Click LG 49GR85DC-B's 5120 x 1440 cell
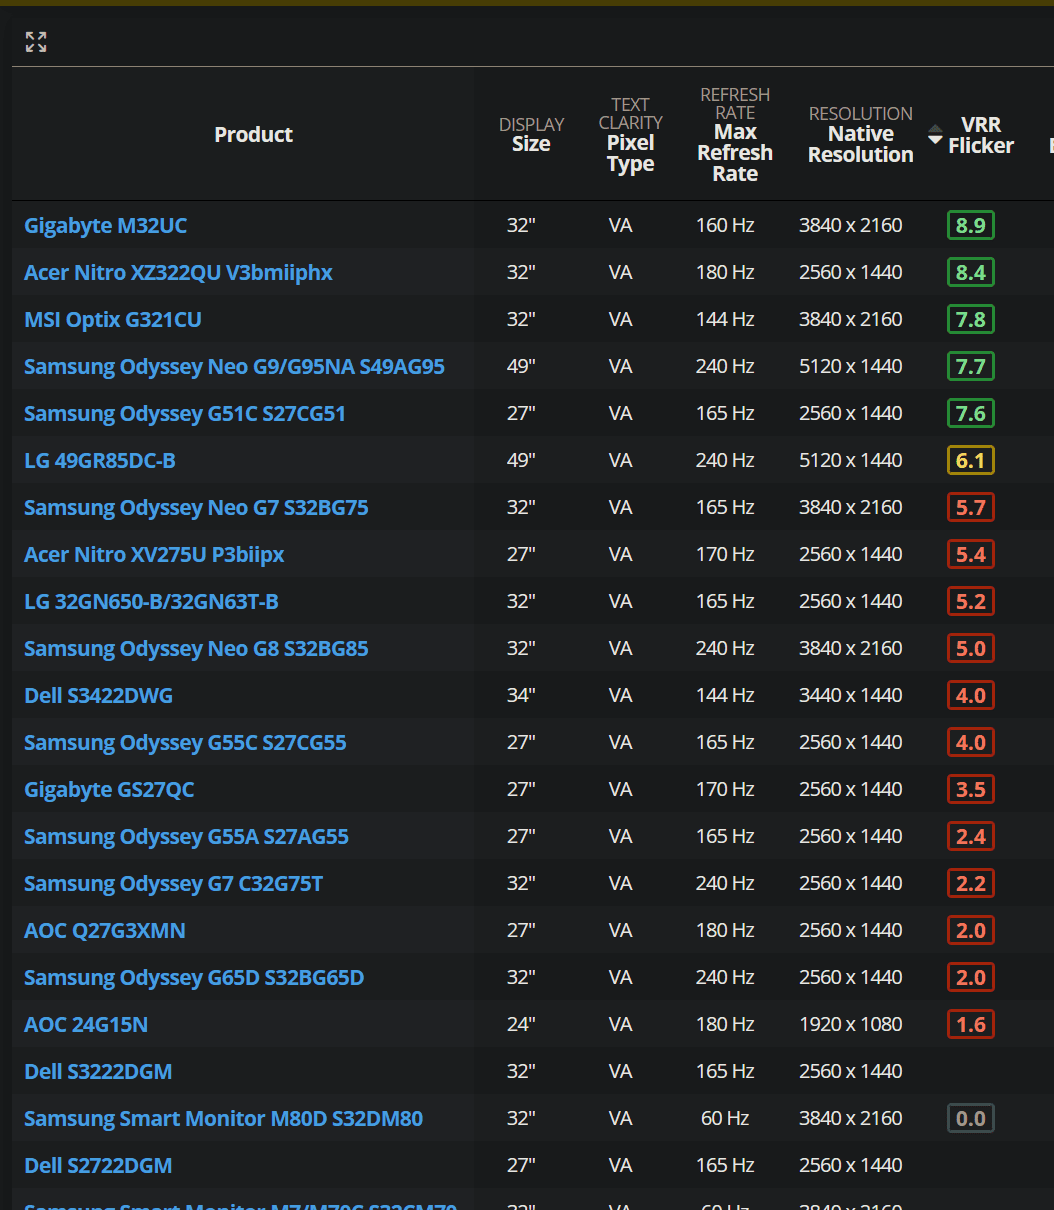 pos(851,460)
